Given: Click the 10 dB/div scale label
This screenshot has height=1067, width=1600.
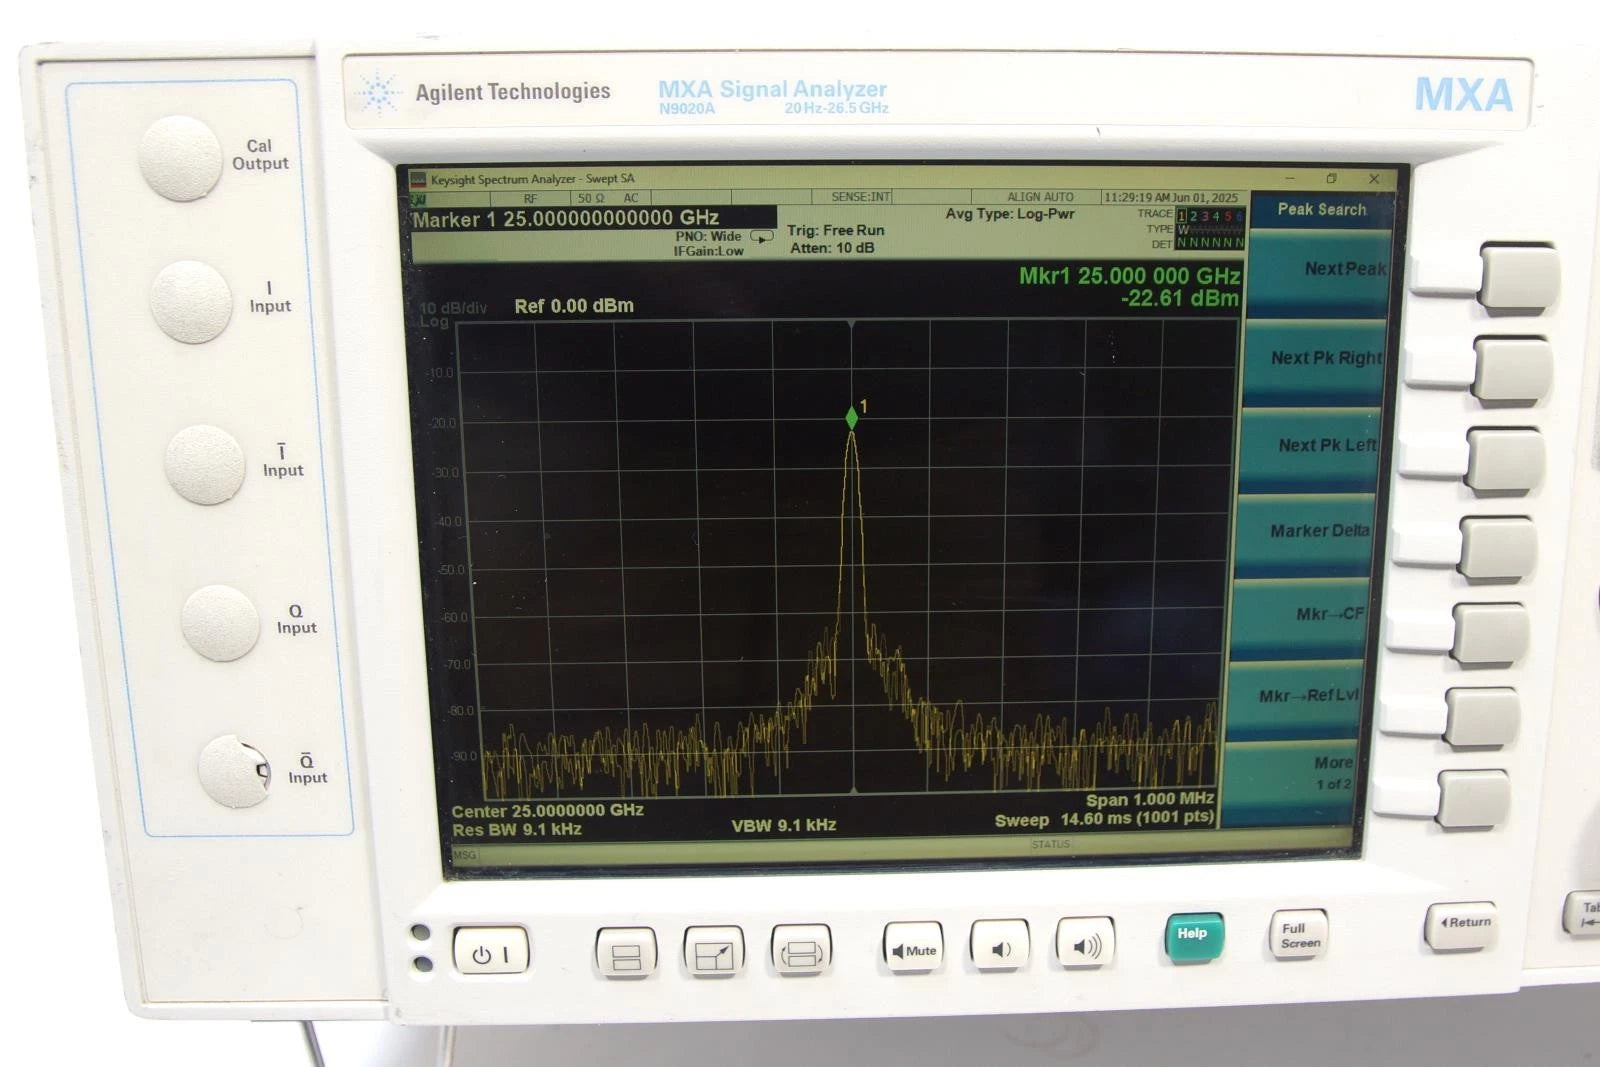Looking at the screenshot, I should [x=453, y=308].
